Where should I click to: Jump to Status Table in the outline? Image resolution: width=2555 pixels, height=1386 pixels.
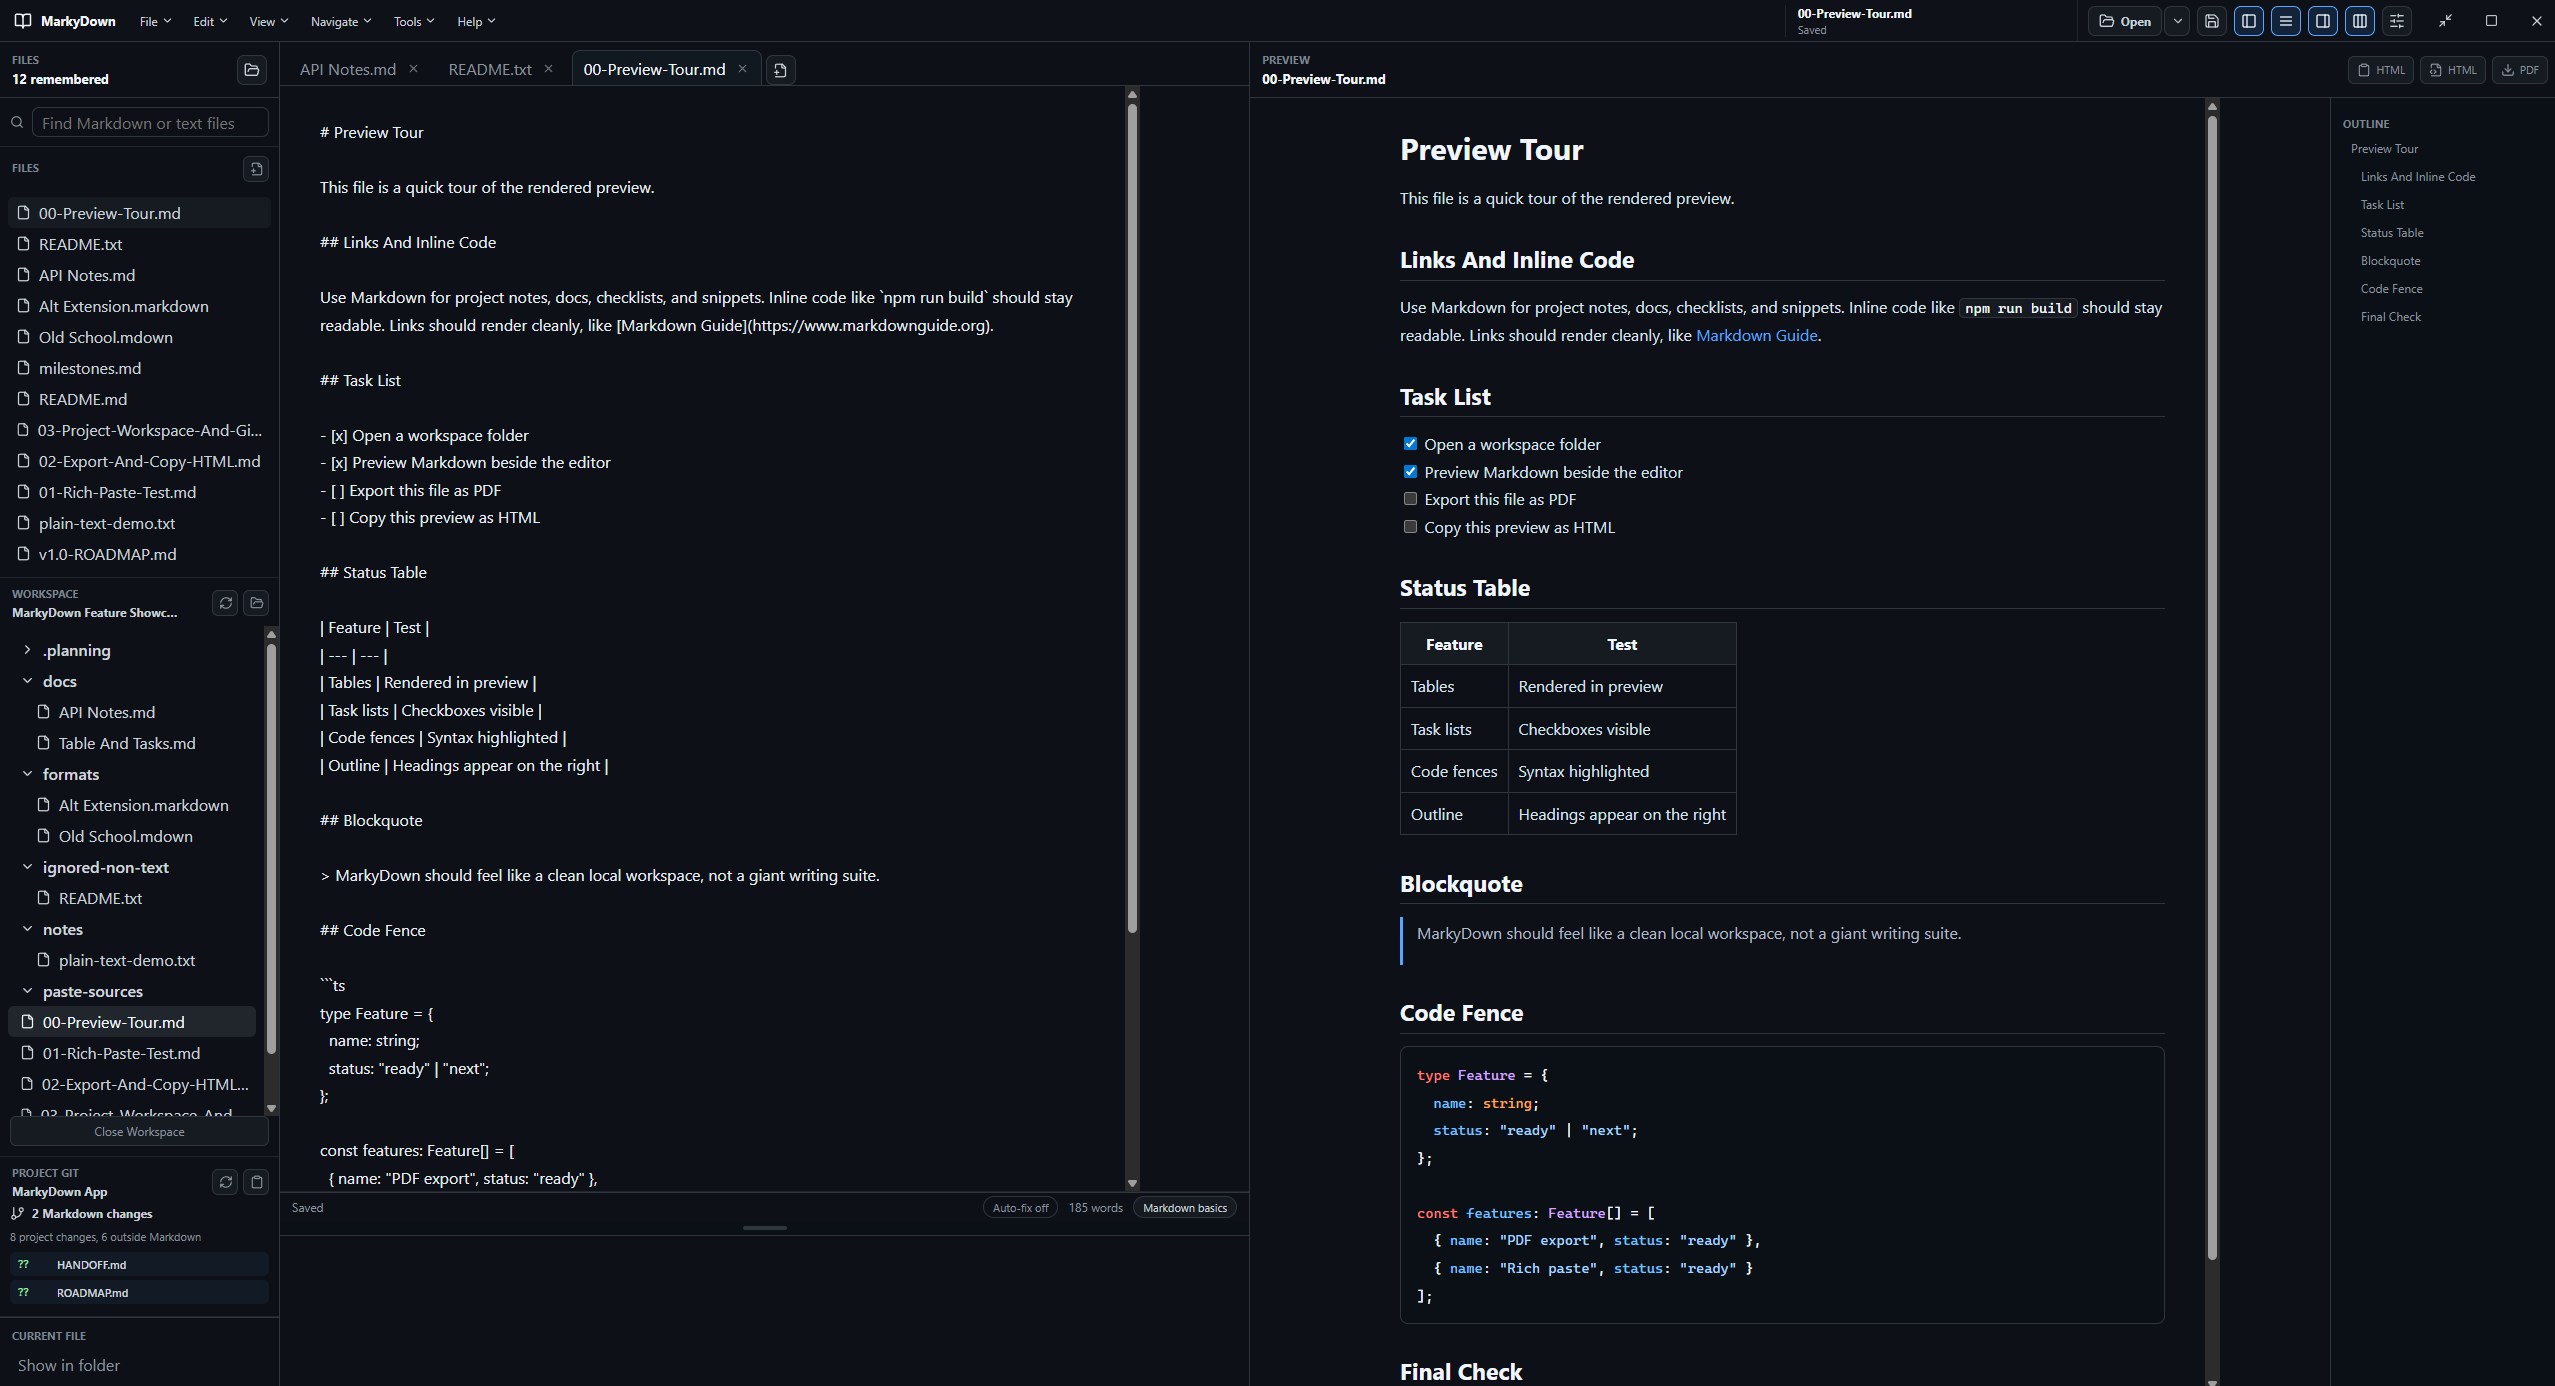(2392, 233)
